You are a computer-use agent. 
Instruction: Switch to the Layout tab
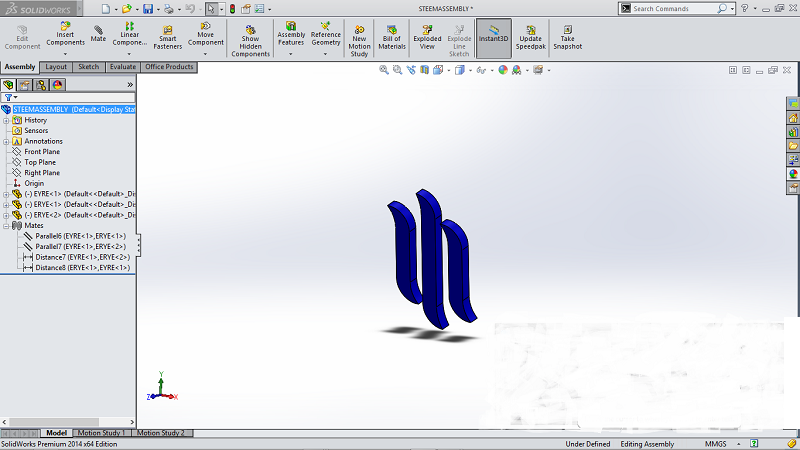pos(56,67)
